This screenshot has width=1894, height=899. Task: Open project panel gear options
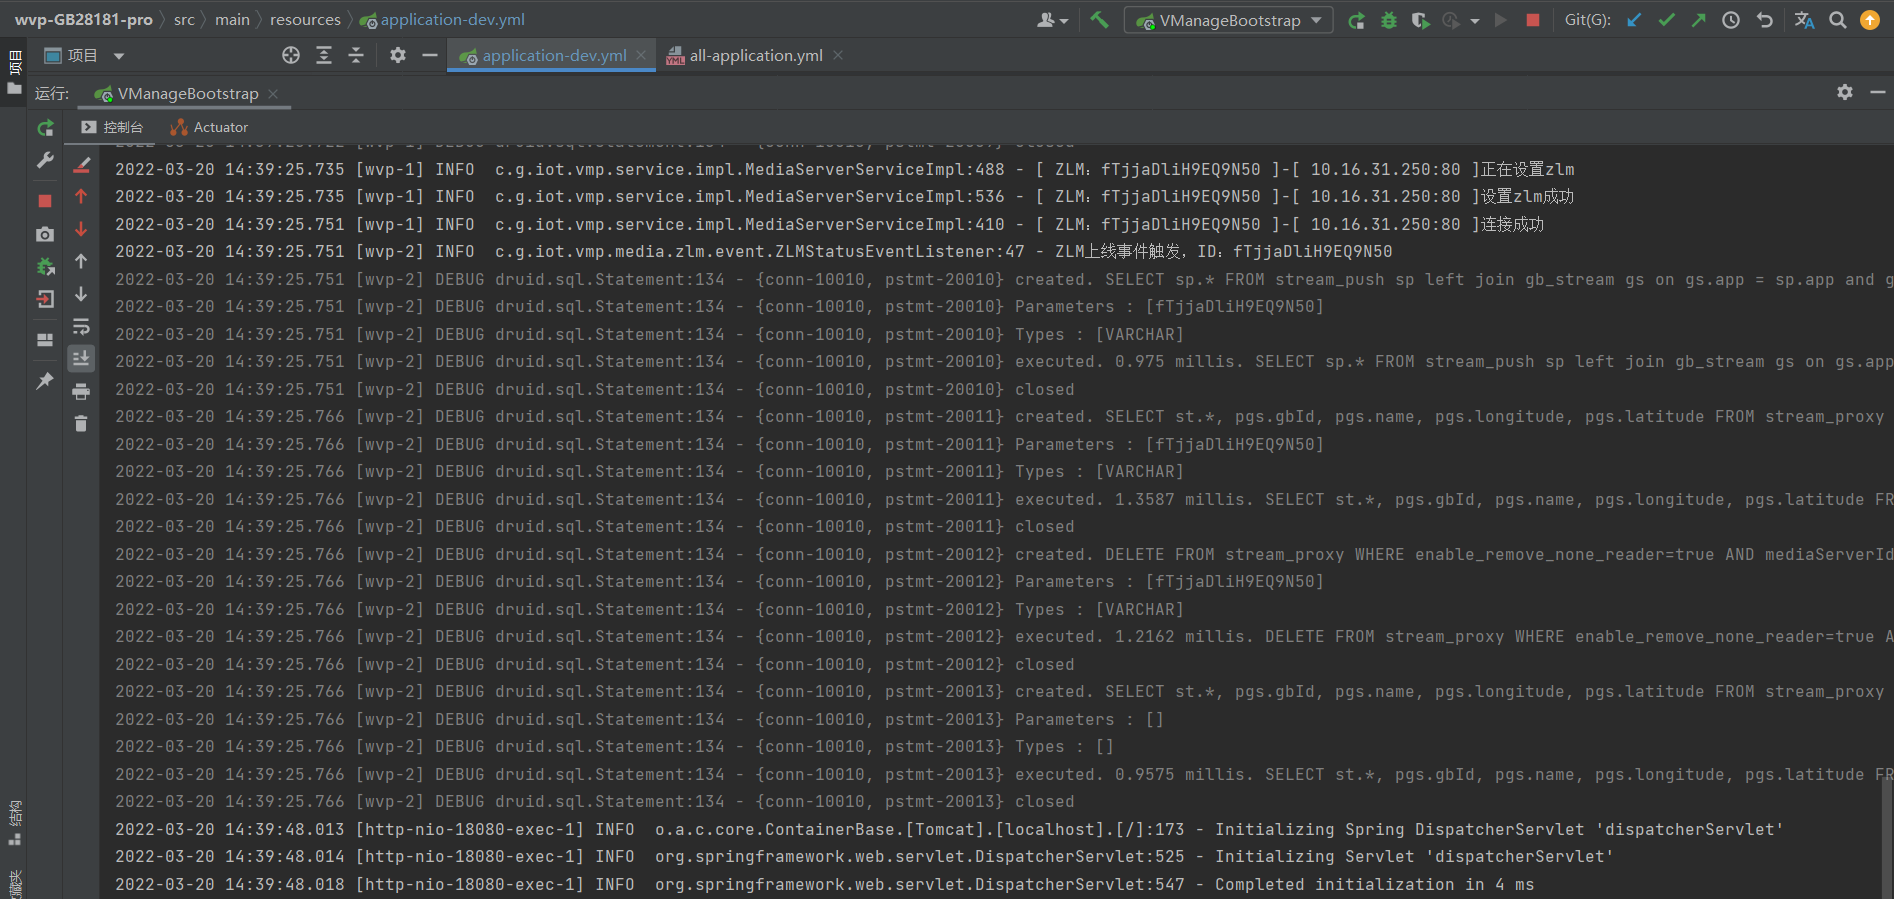[398, 55]
